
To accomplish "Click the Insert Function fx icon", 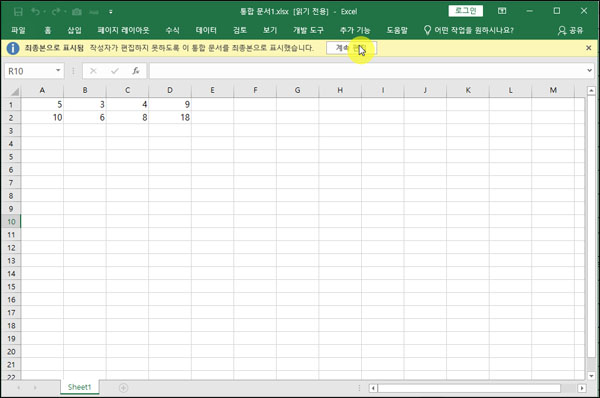I will point(135,71).
